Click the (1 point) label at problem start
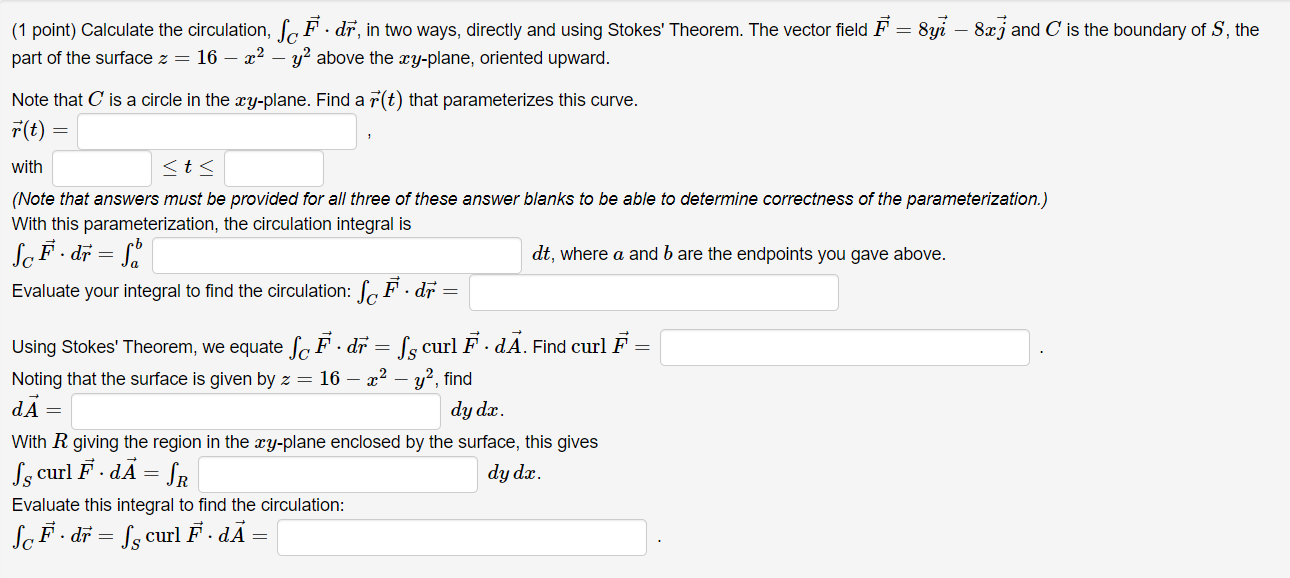Screen dimensions: 1290x578 coord(40,29)
